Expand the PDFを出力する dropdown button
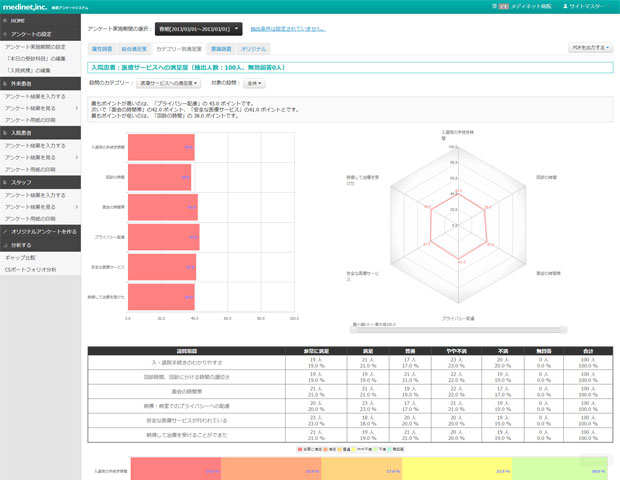Image resolution: width=620 pixels, height=480 pixels. click(x=590, y=47)
